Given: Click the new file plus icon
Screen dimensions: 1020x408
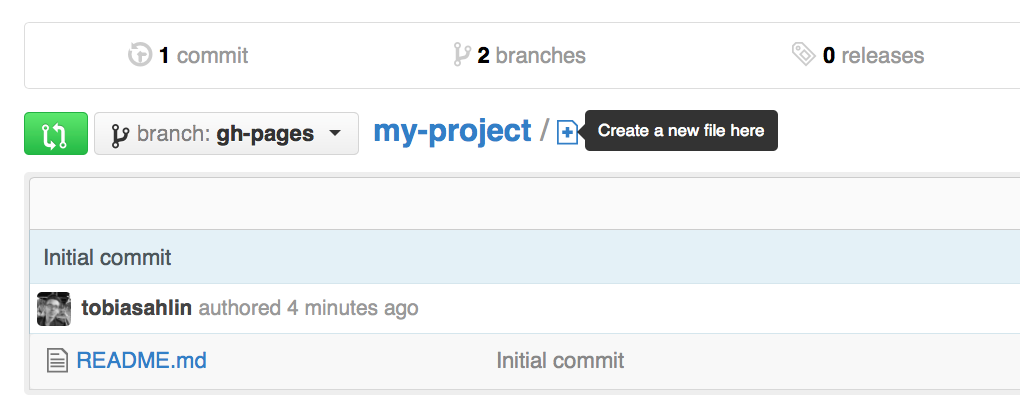Looking at the screenshot, I should point(567,133).
